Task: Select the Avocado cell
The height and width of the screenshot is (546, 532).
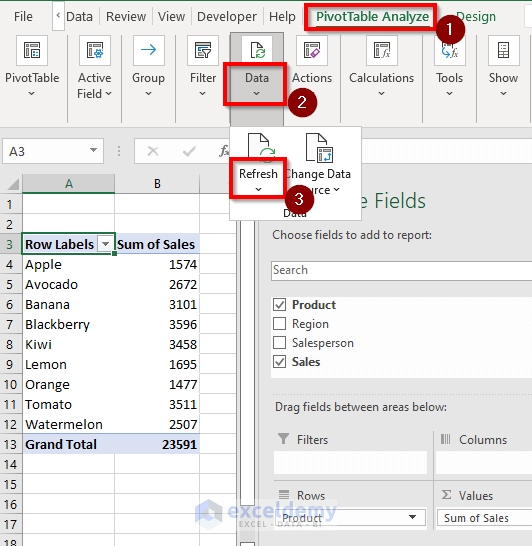Action: pos(69,284)
